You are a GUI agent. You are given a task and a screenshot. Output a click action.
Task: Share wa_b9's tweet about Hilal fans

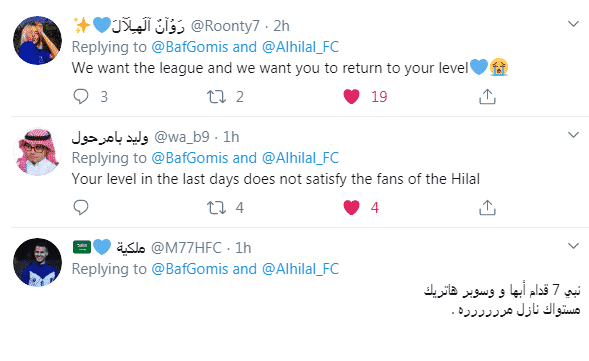[487, 207]
